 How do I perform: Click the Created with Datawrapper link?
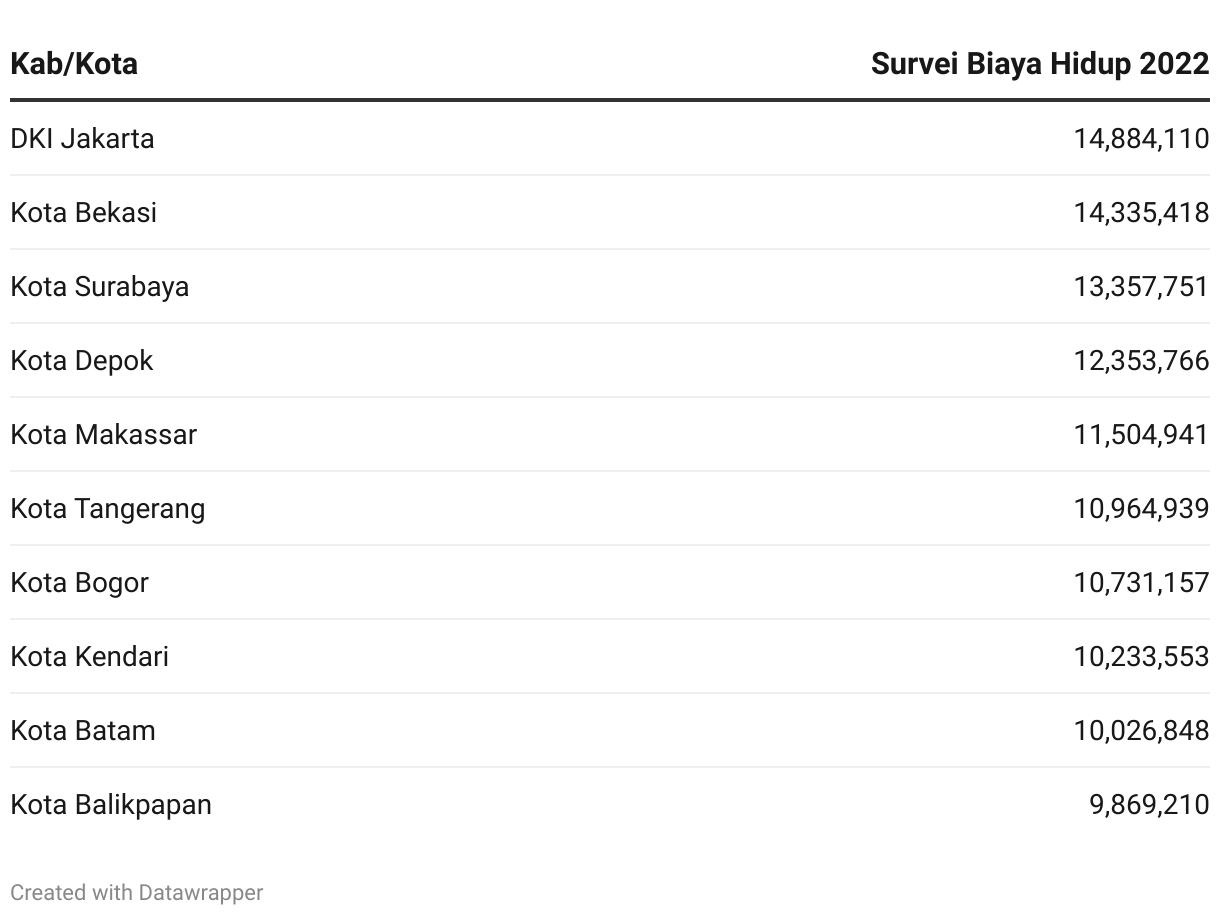[x=137, y=892]
